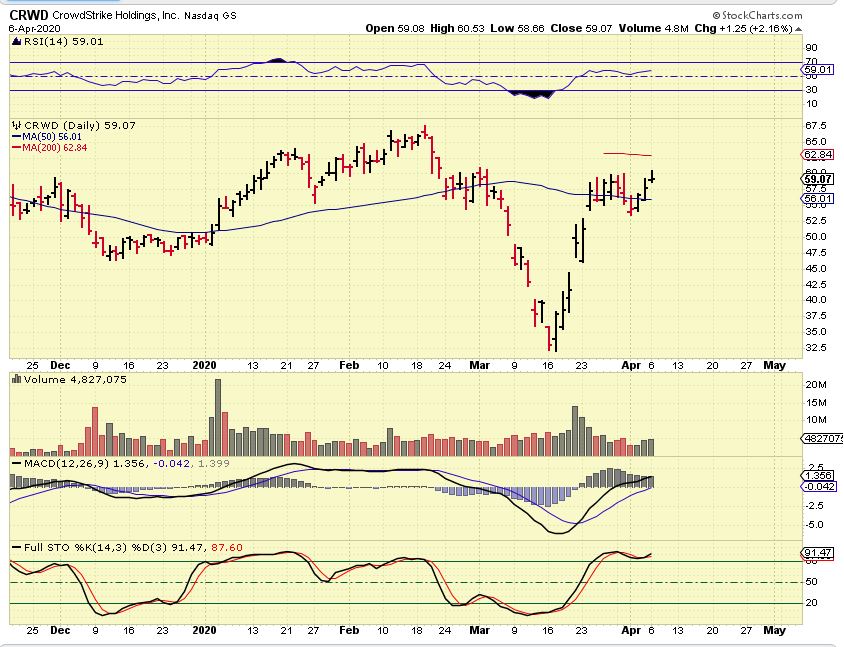The image size is (844, 647).
Task: Click the boxed 56.01 MA(50) axis tag
Action: coord(818,199)
